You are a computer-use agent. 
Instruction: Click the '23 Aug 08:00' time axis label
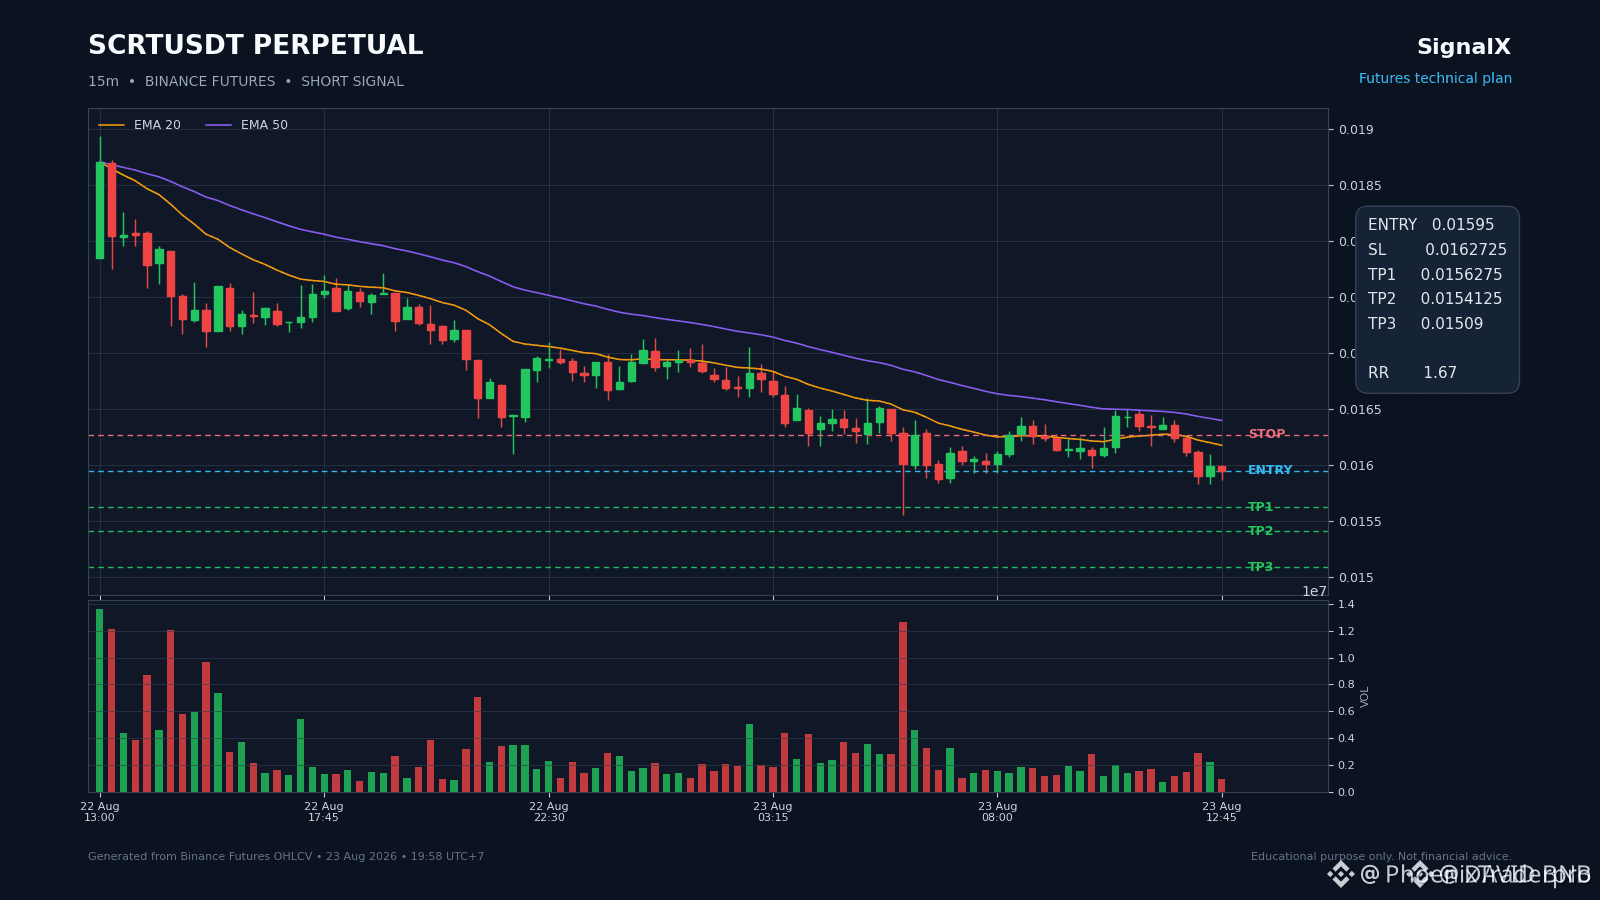(x=997, y=812)
